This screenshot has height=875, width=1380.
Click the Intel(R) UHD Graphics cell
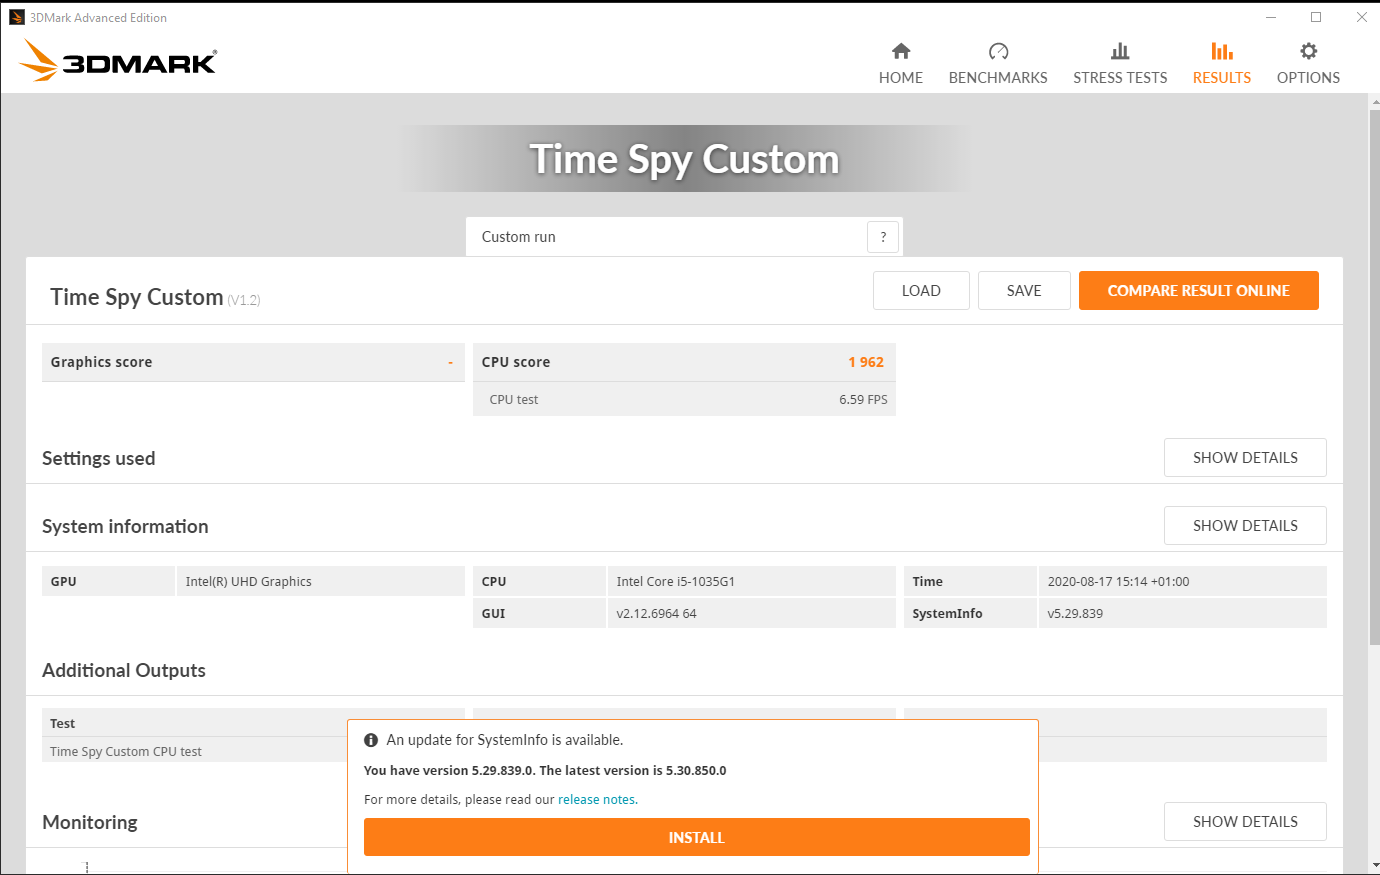(x=320, y=581)
